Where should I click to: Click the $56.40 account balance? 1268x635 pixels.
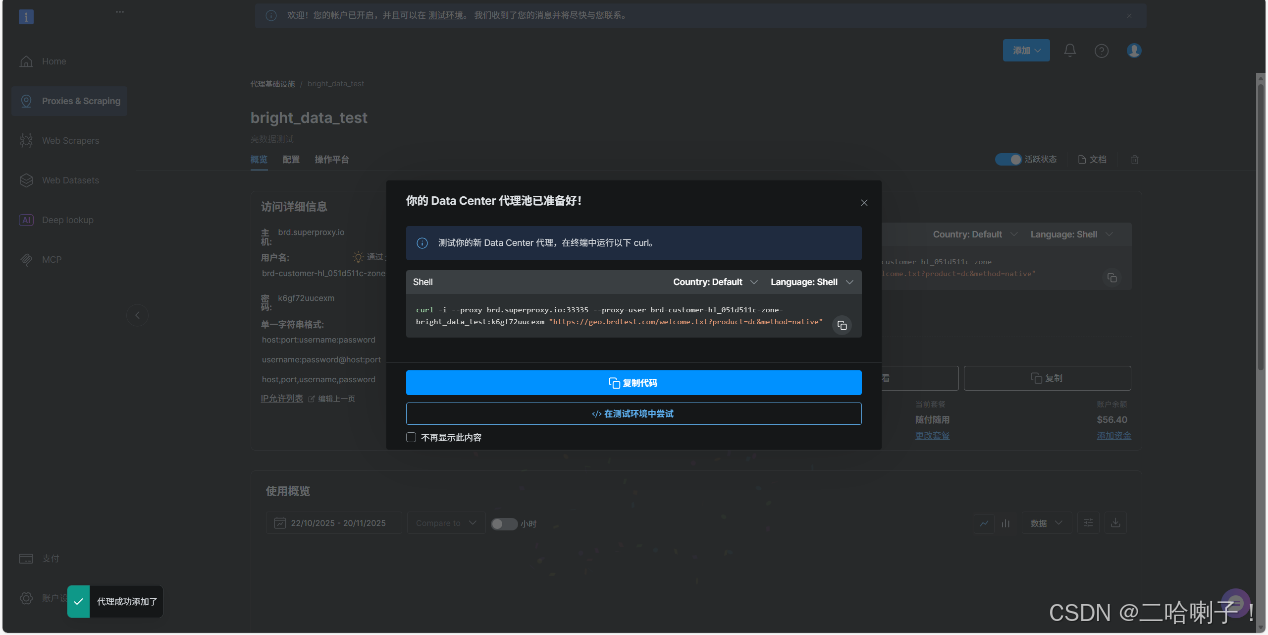pos(1111,420)
